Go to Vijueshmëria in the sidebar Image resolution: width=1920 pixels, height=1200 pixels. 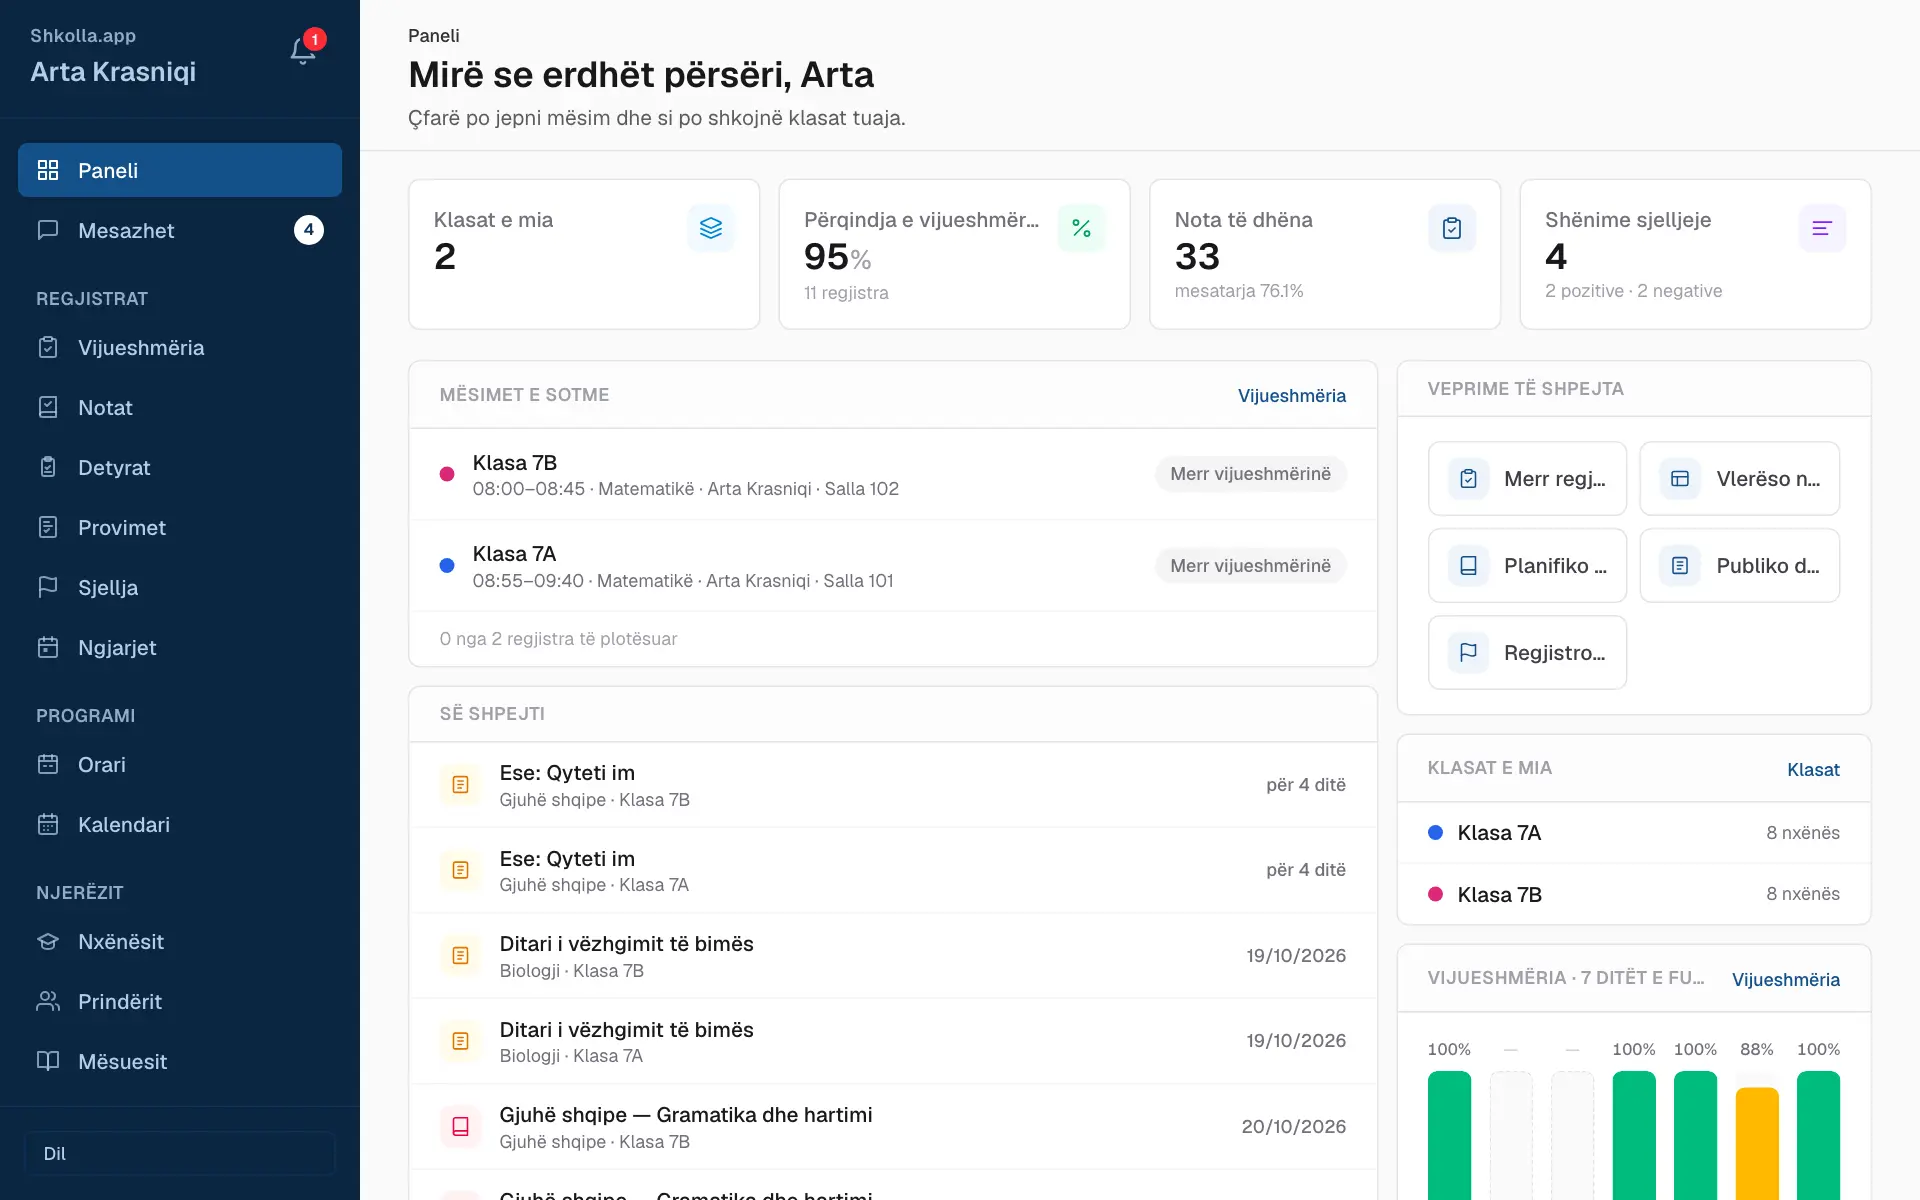pos(180,347)
